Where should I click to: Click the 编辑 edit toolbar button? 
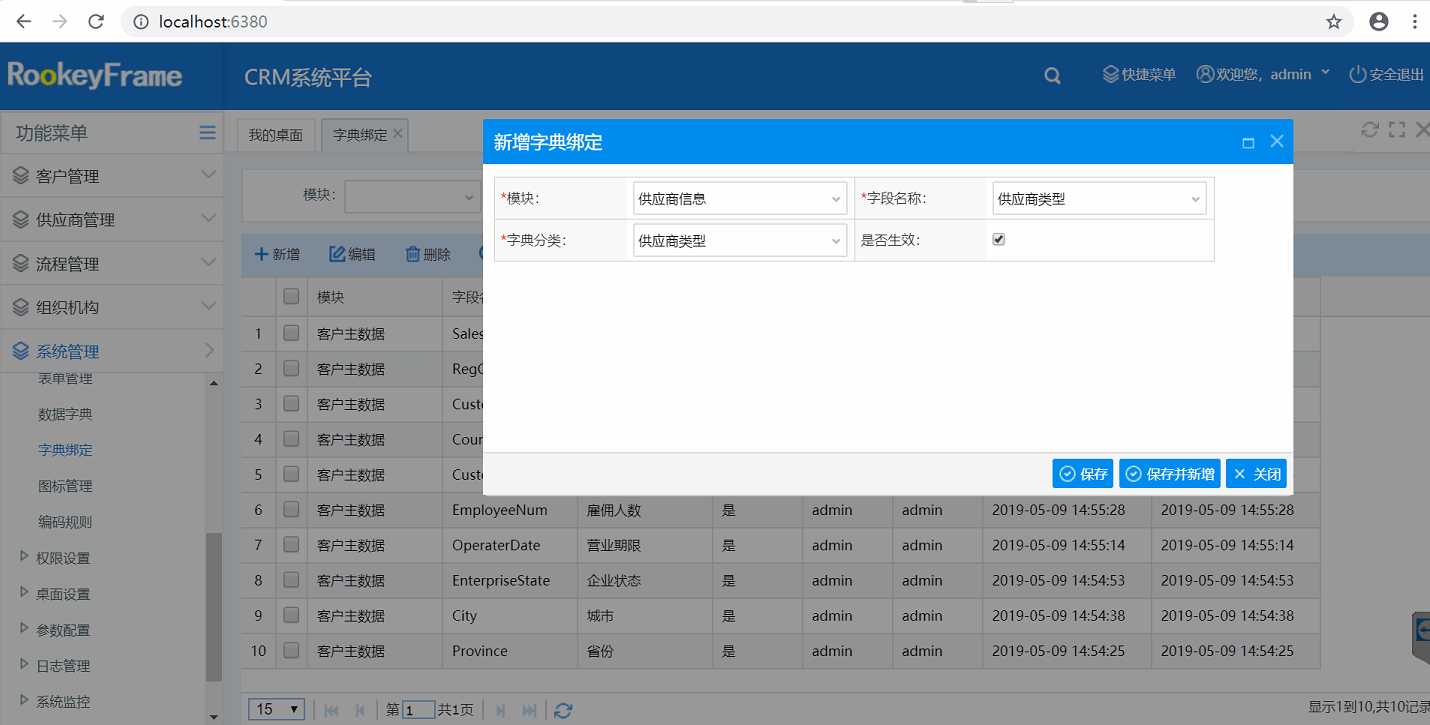pyautogui.click(x=352, y=254)
